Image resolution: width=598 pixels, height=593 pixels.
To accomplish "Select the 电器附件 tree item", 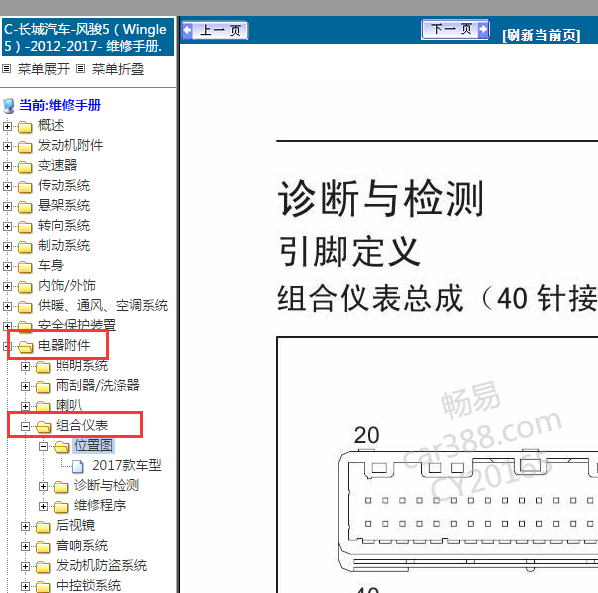I will (64, 345).
